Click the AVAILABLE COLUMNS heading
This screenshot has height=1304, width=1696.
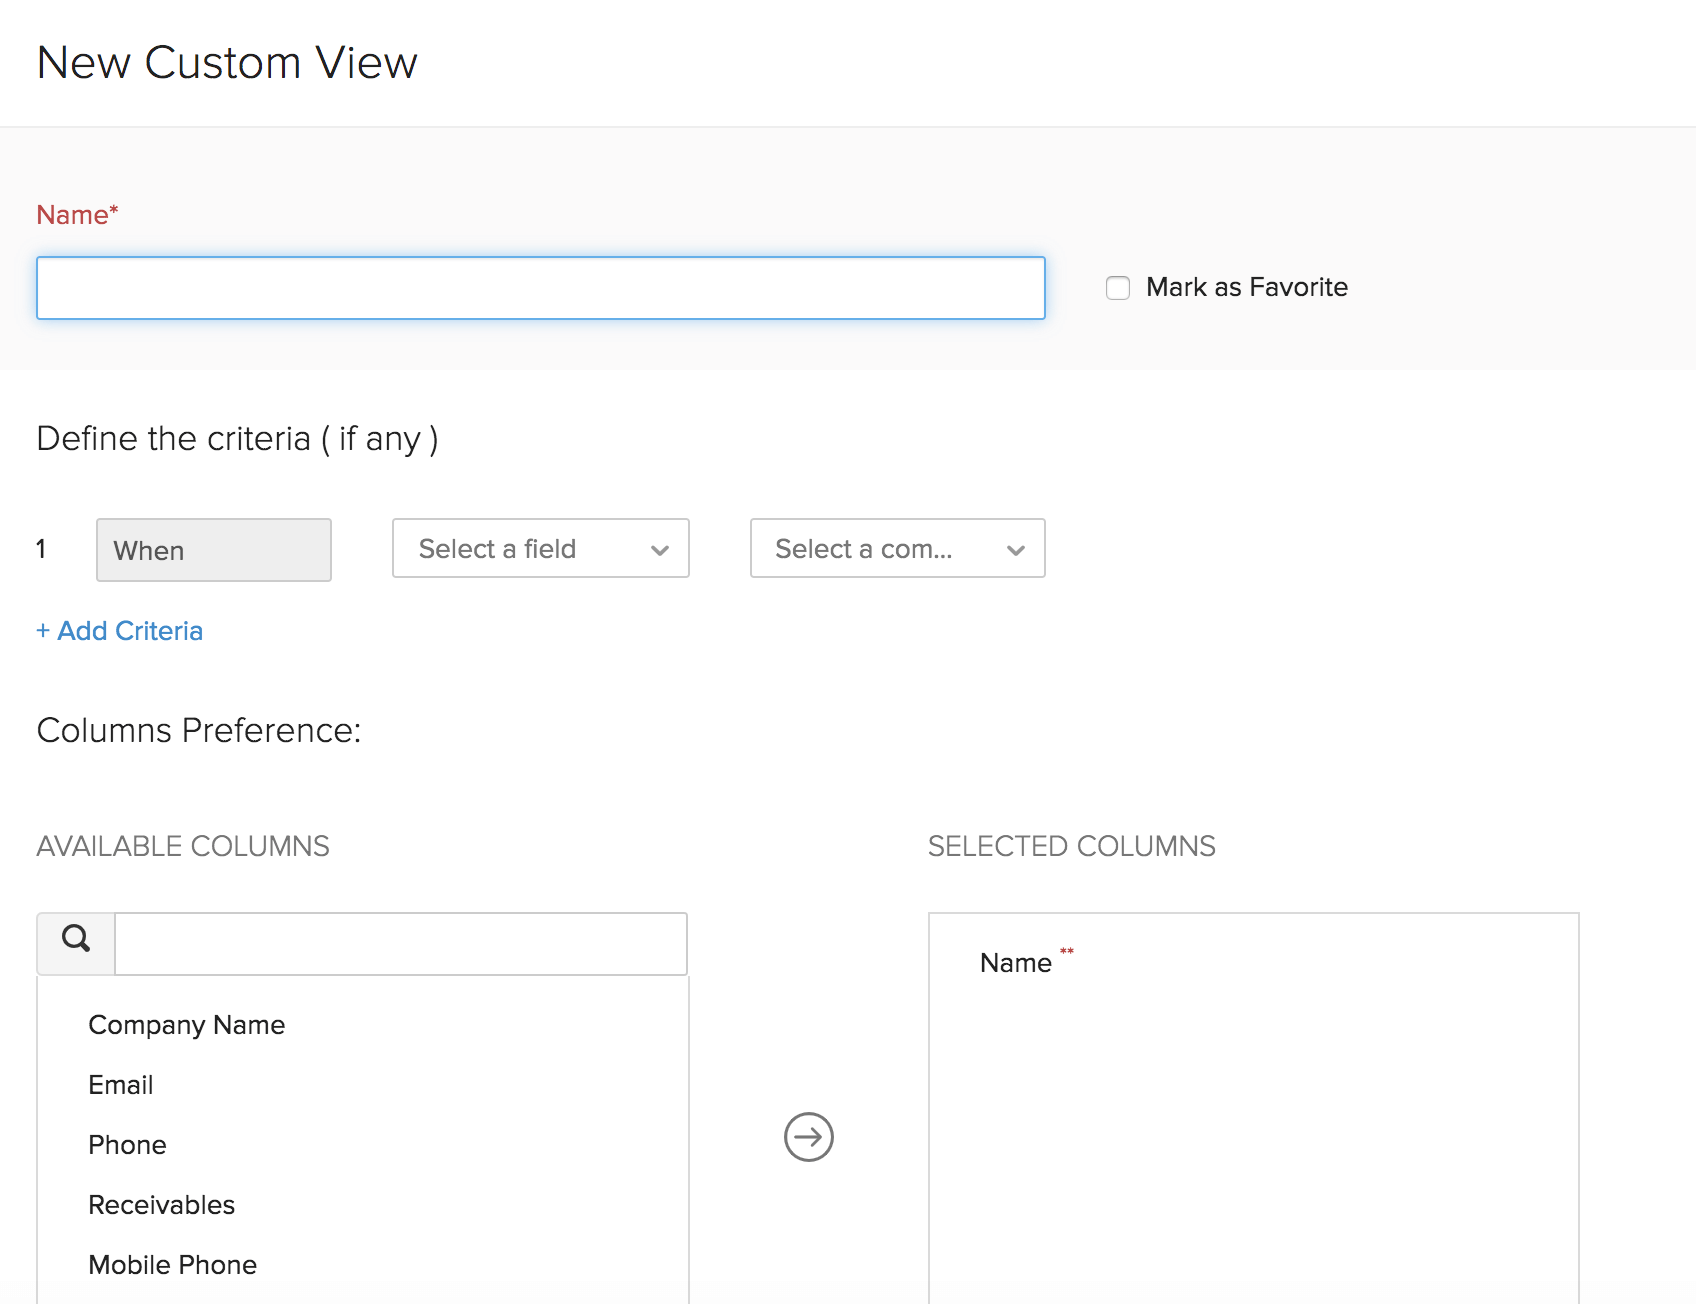[183, 845]
